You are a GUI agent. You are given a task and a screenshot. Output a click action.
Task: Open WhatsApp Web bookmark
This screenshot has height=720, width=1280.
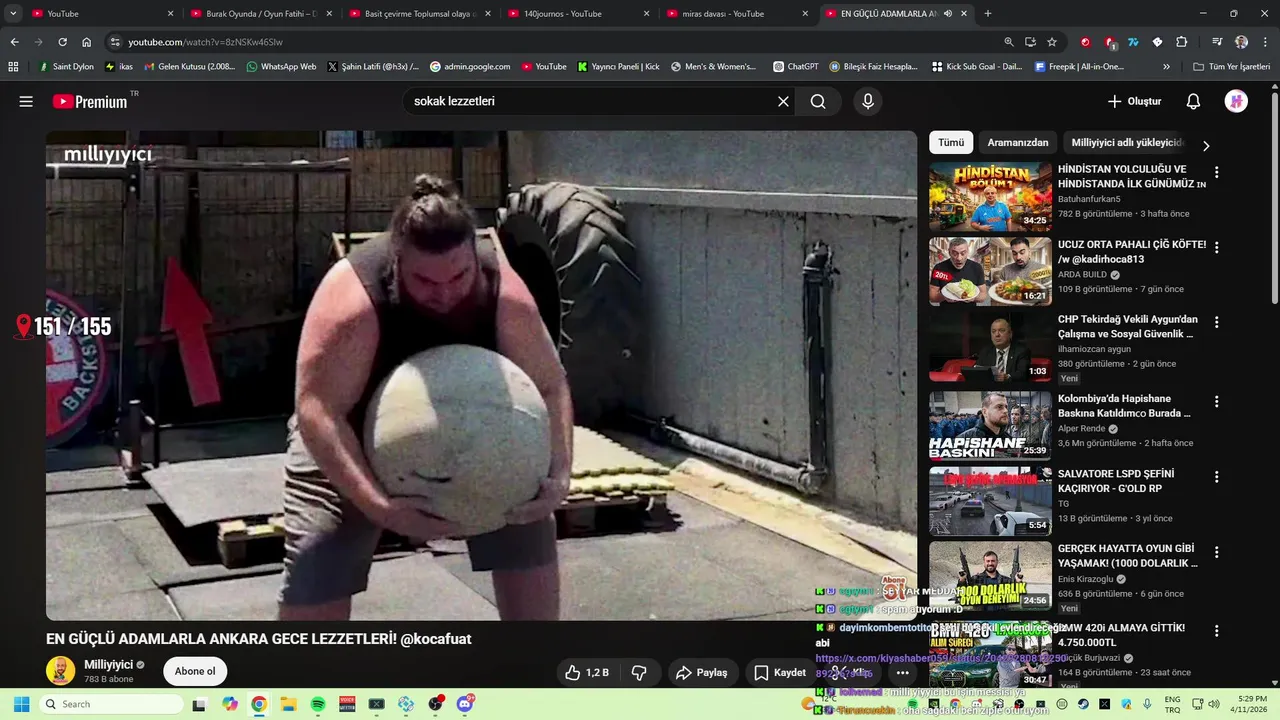pos(281,67)
